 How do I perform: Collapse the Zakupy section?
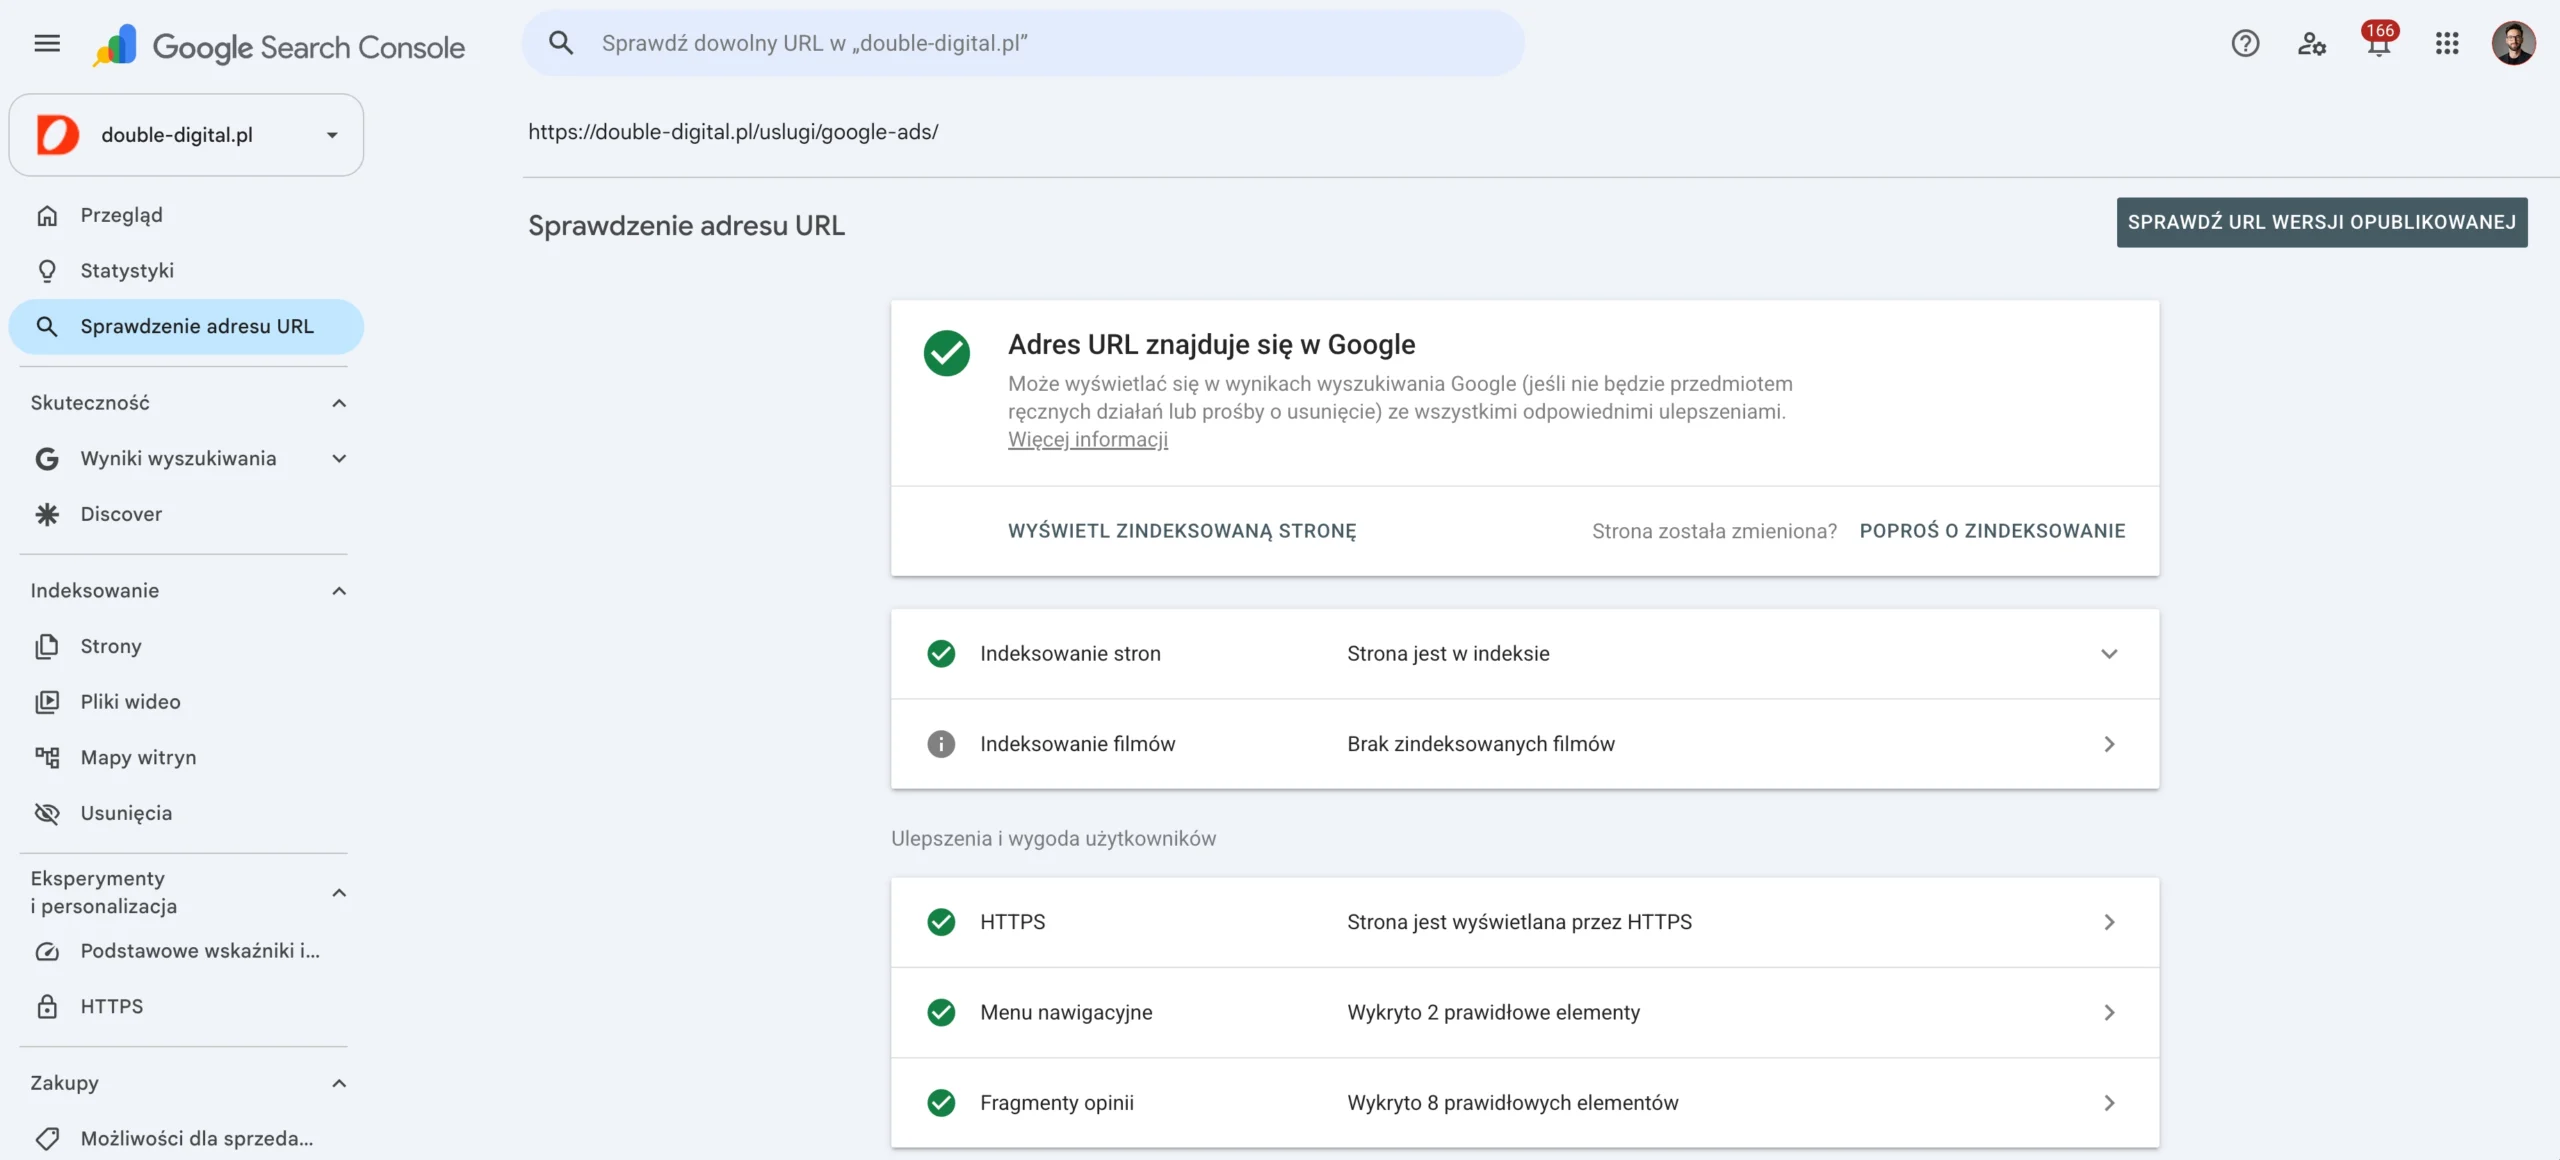[x=339, y=1083]
